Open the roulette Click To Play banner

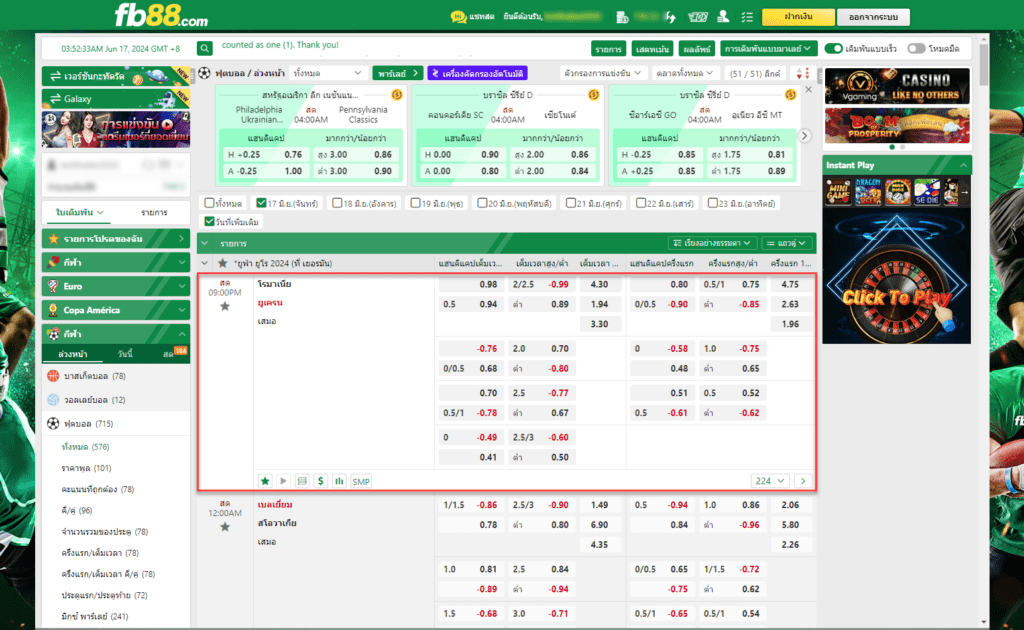[x=897, y=276]
